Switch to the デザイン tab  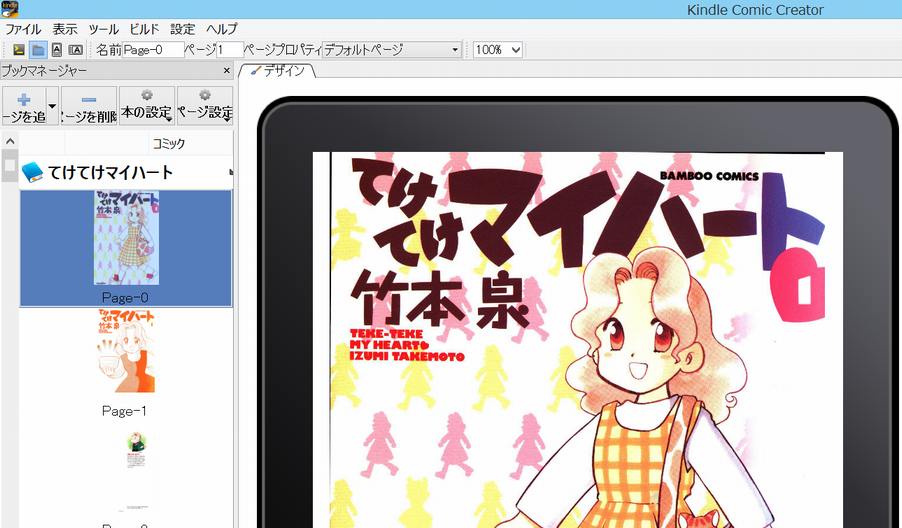click(278, 71)
